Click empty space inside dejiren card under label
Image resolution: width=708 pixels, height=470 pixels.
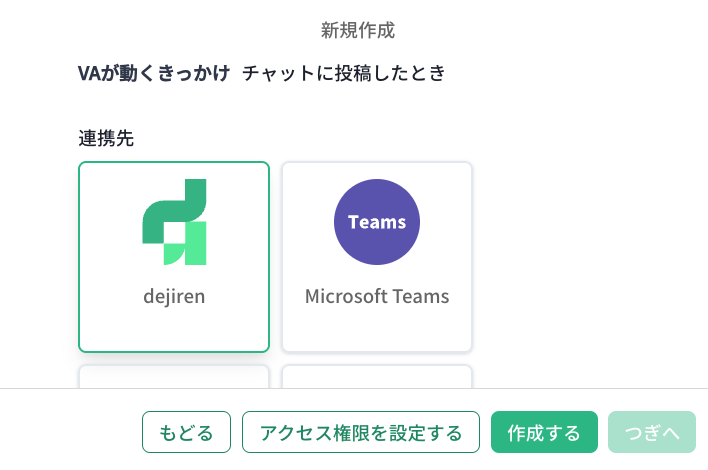[x=174, y=330]
